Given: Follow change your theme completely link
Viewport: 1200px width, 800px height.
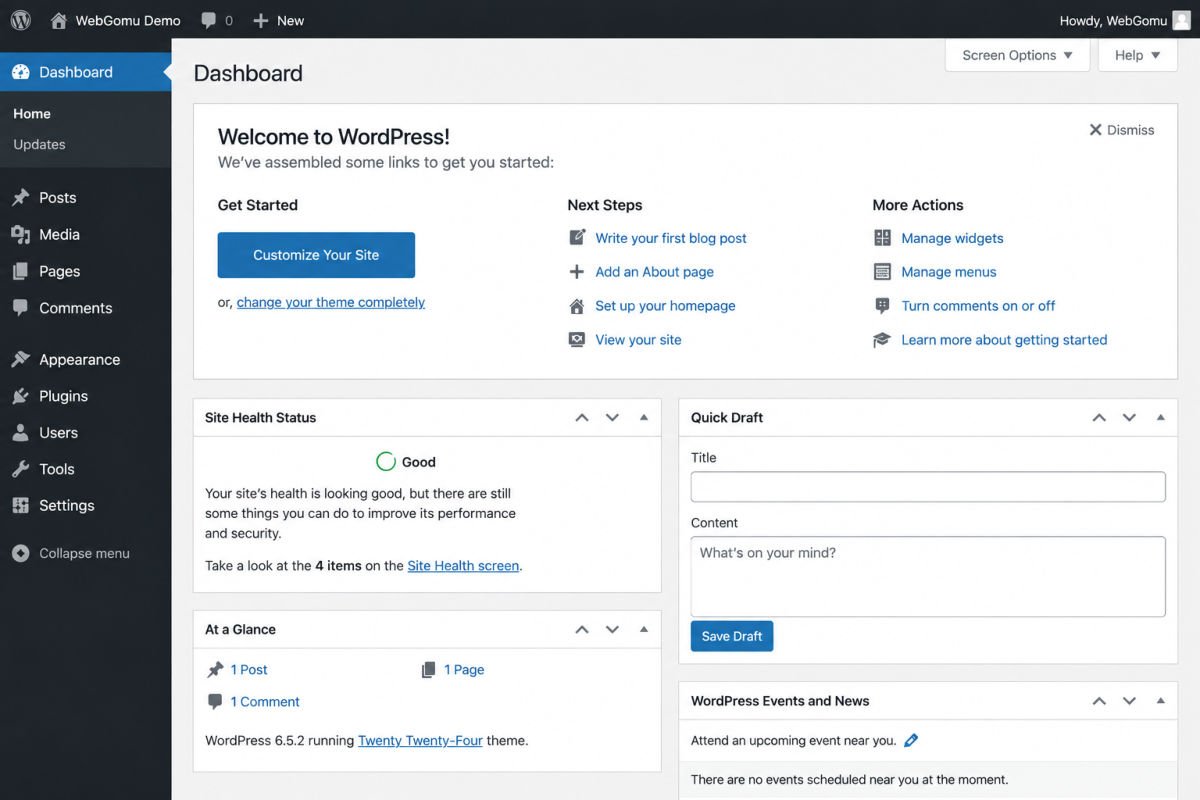Looking at the screenshot, I should [331, 302].
